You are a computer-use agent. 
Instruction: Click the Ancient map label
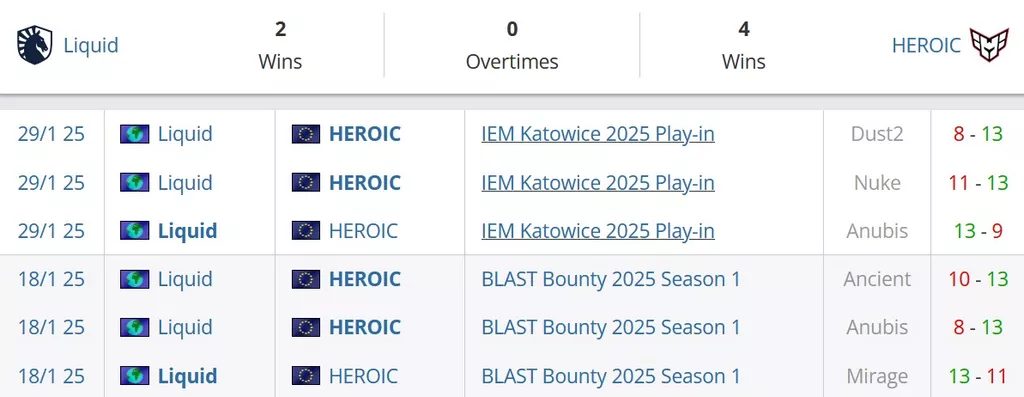click(877, 279)
